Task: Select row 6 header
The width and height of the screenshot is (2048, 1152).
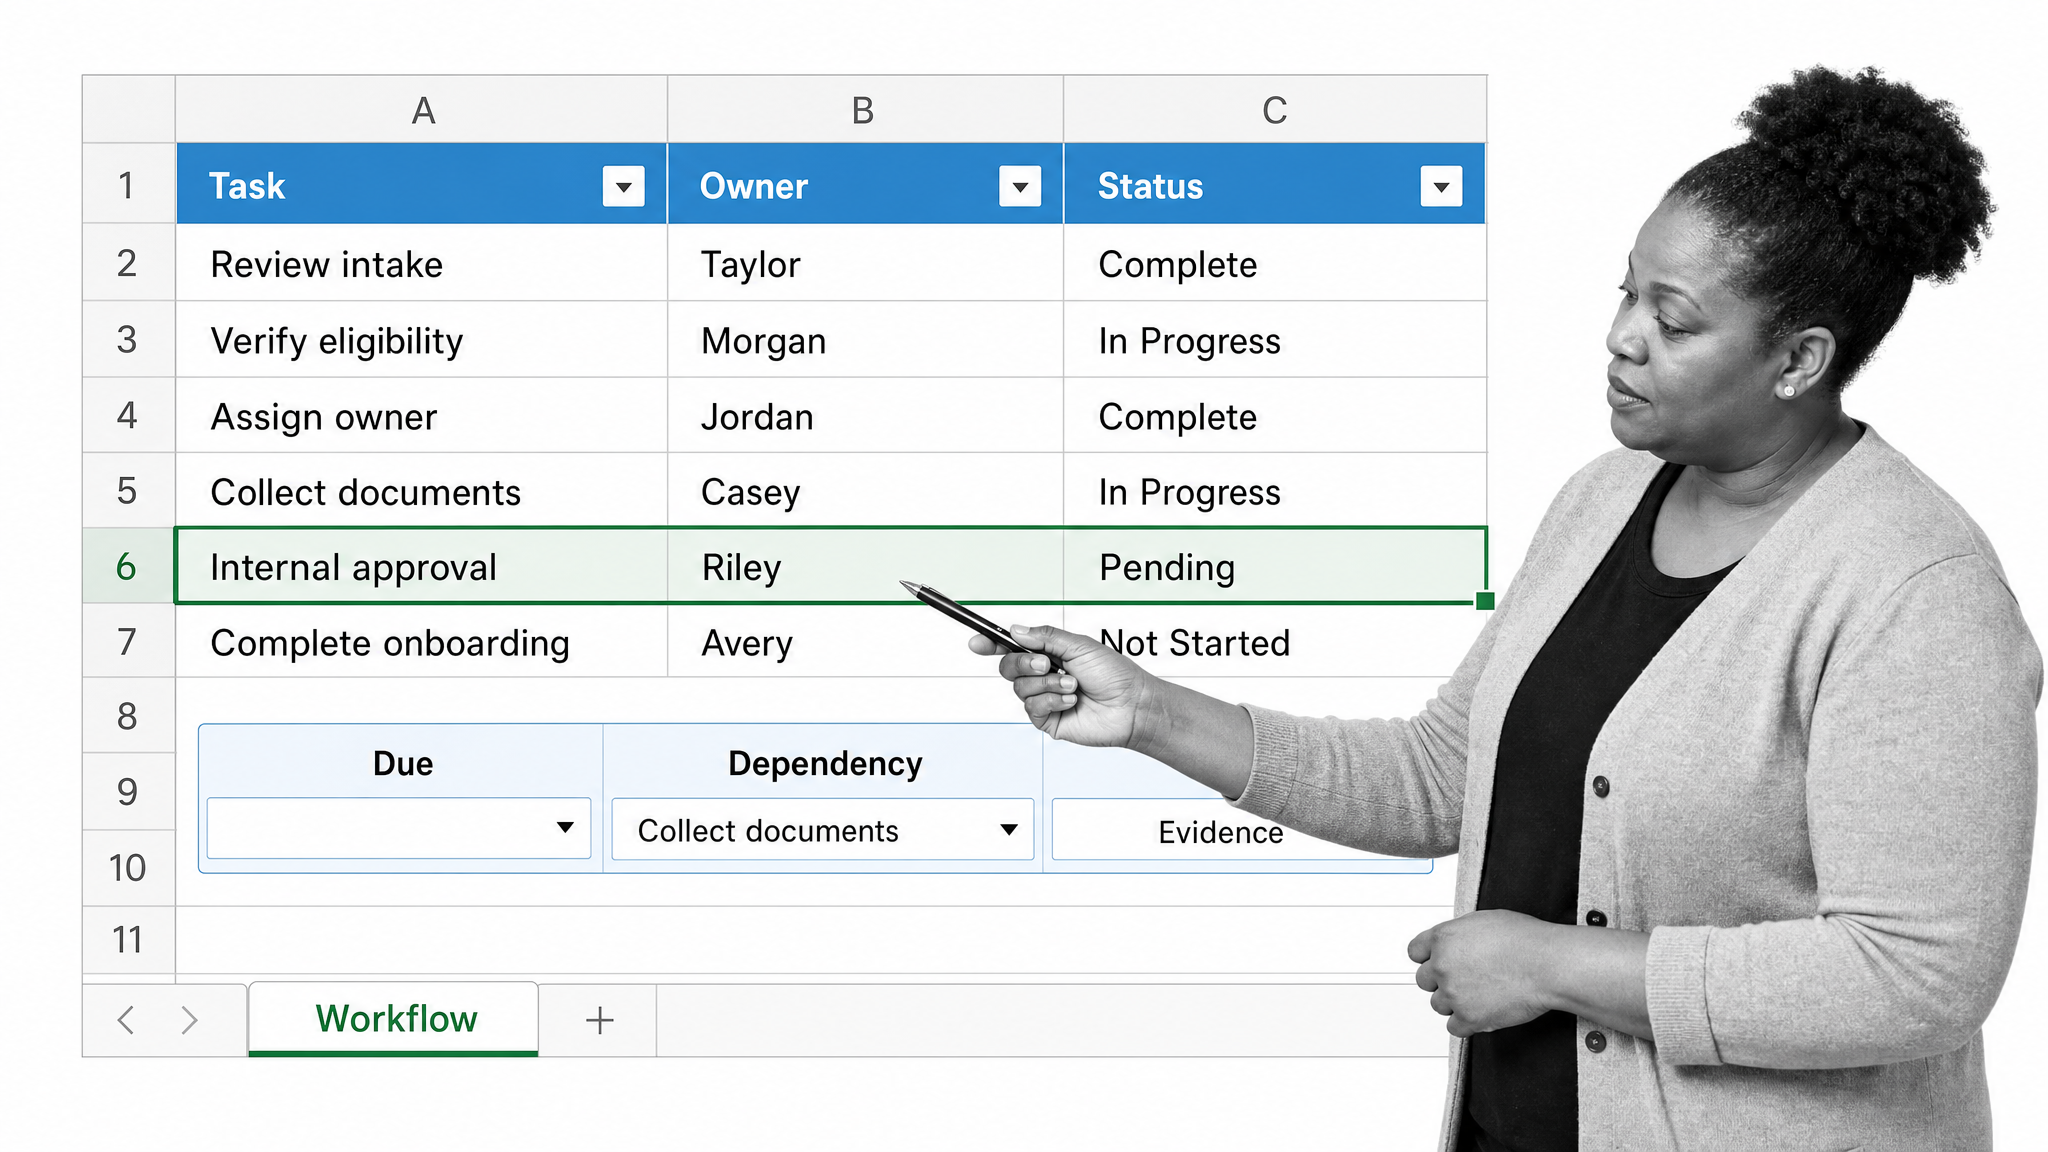Action: [x=128, y=566]
